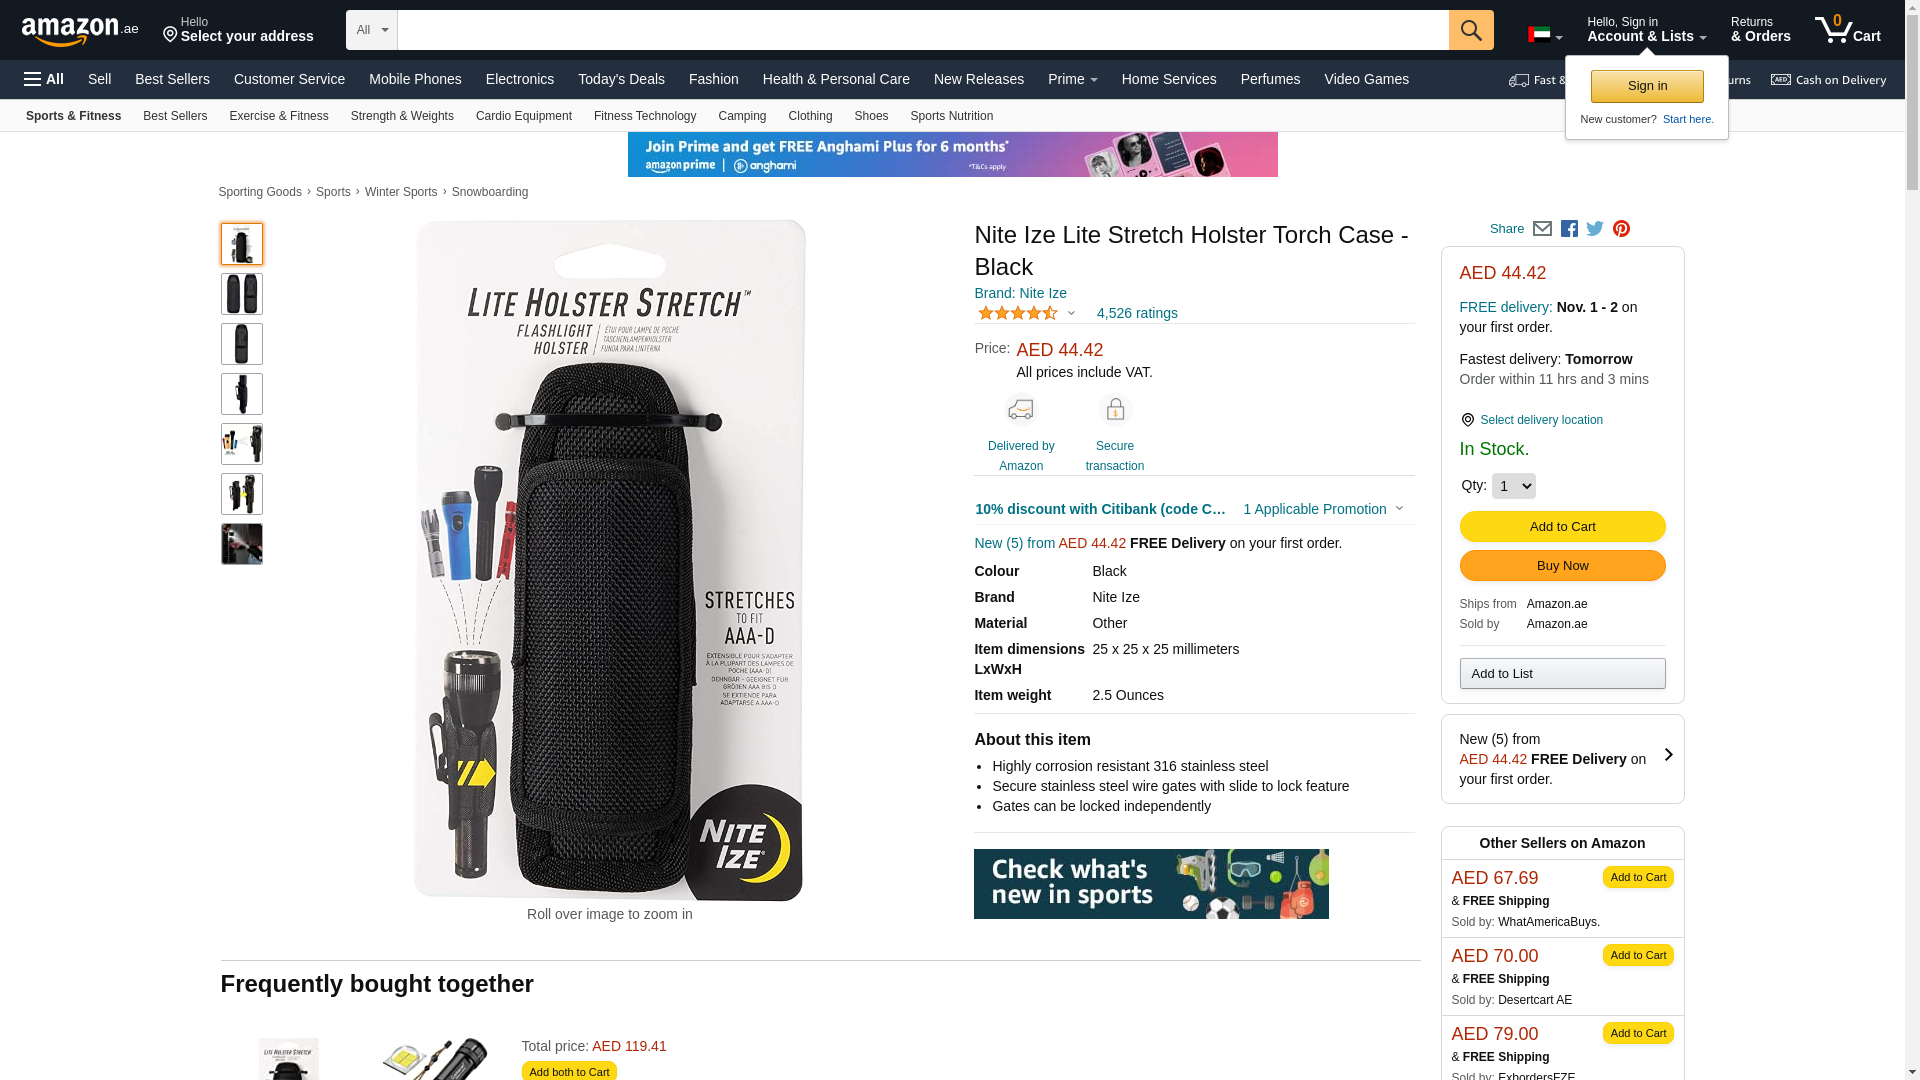Open the UAE flag language selector
The image size is (1920, 1080).
coord(1545,35)
